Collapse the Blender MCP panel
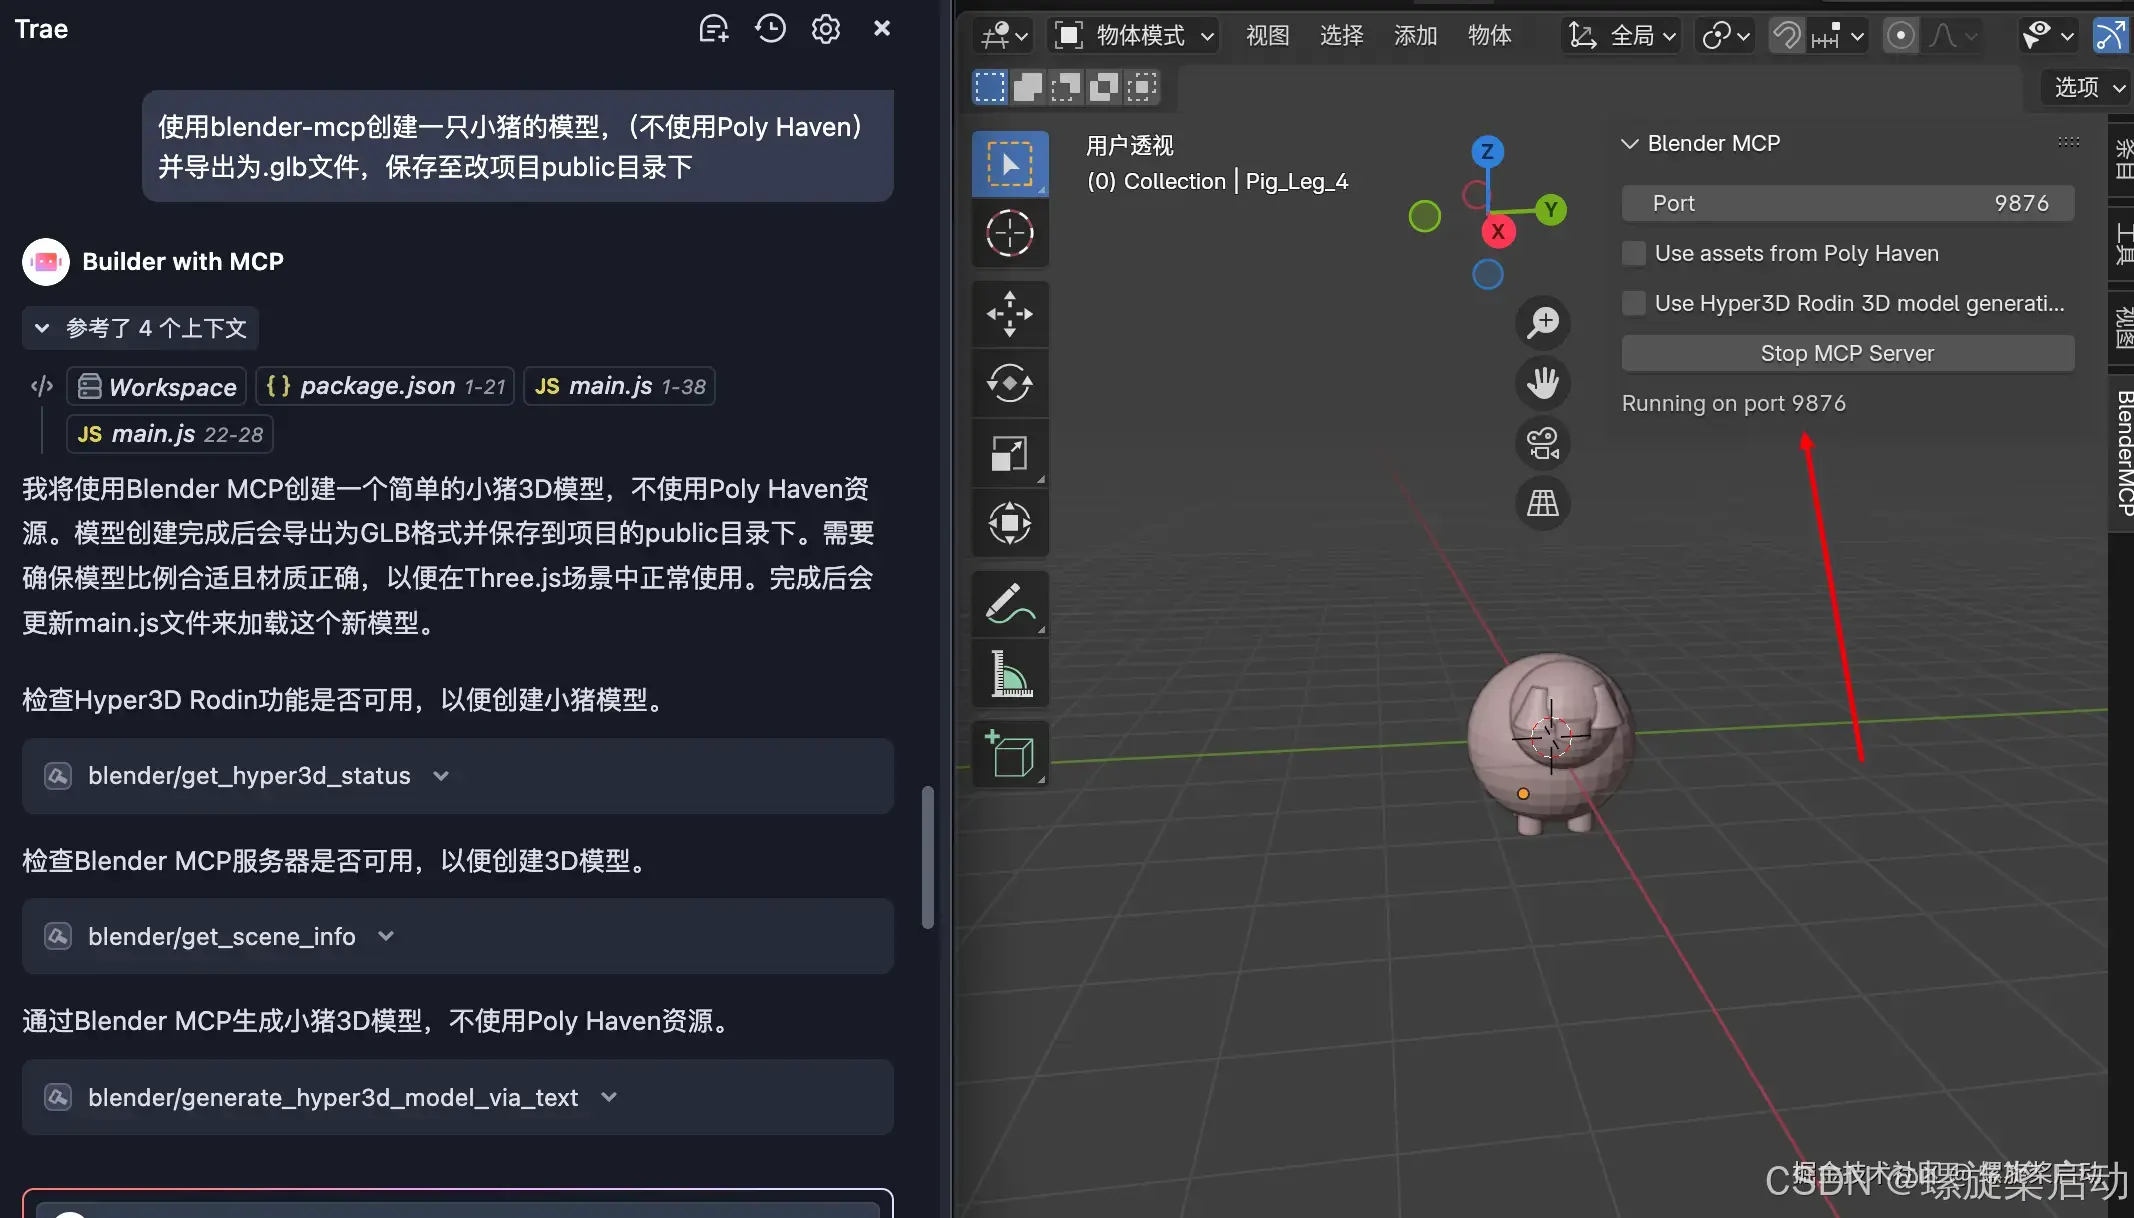 point(1628,143)
